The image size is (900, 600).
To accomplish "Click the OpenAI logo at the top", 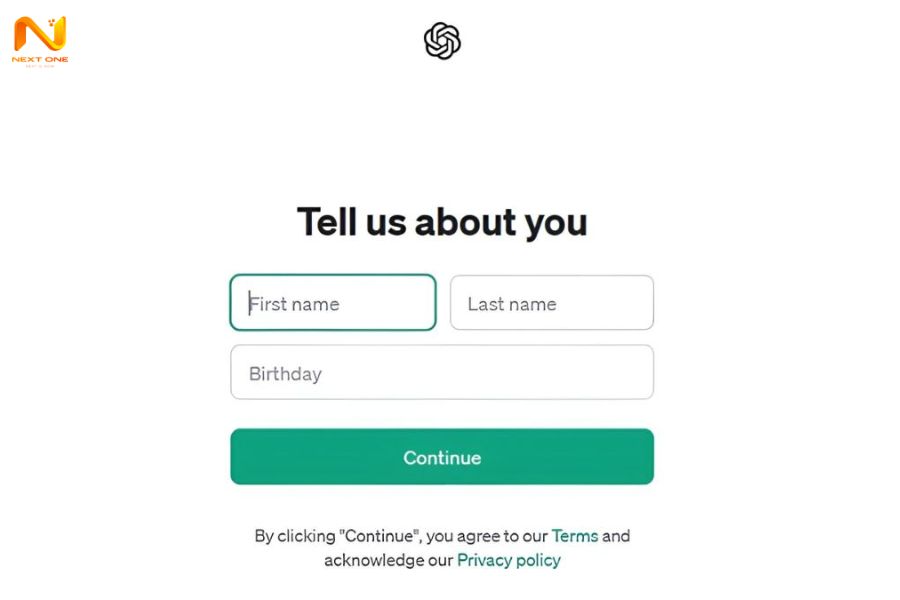I will click(x=442, y=41).
